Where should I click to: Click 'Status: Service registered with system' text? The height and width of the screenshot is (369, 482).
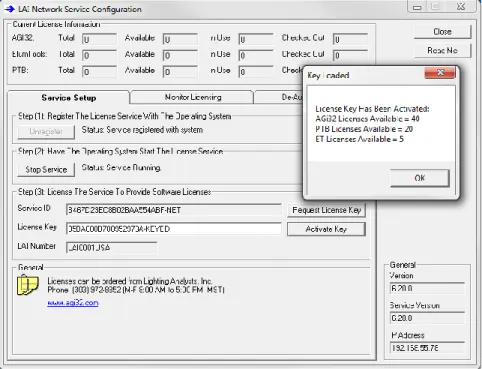142,130
